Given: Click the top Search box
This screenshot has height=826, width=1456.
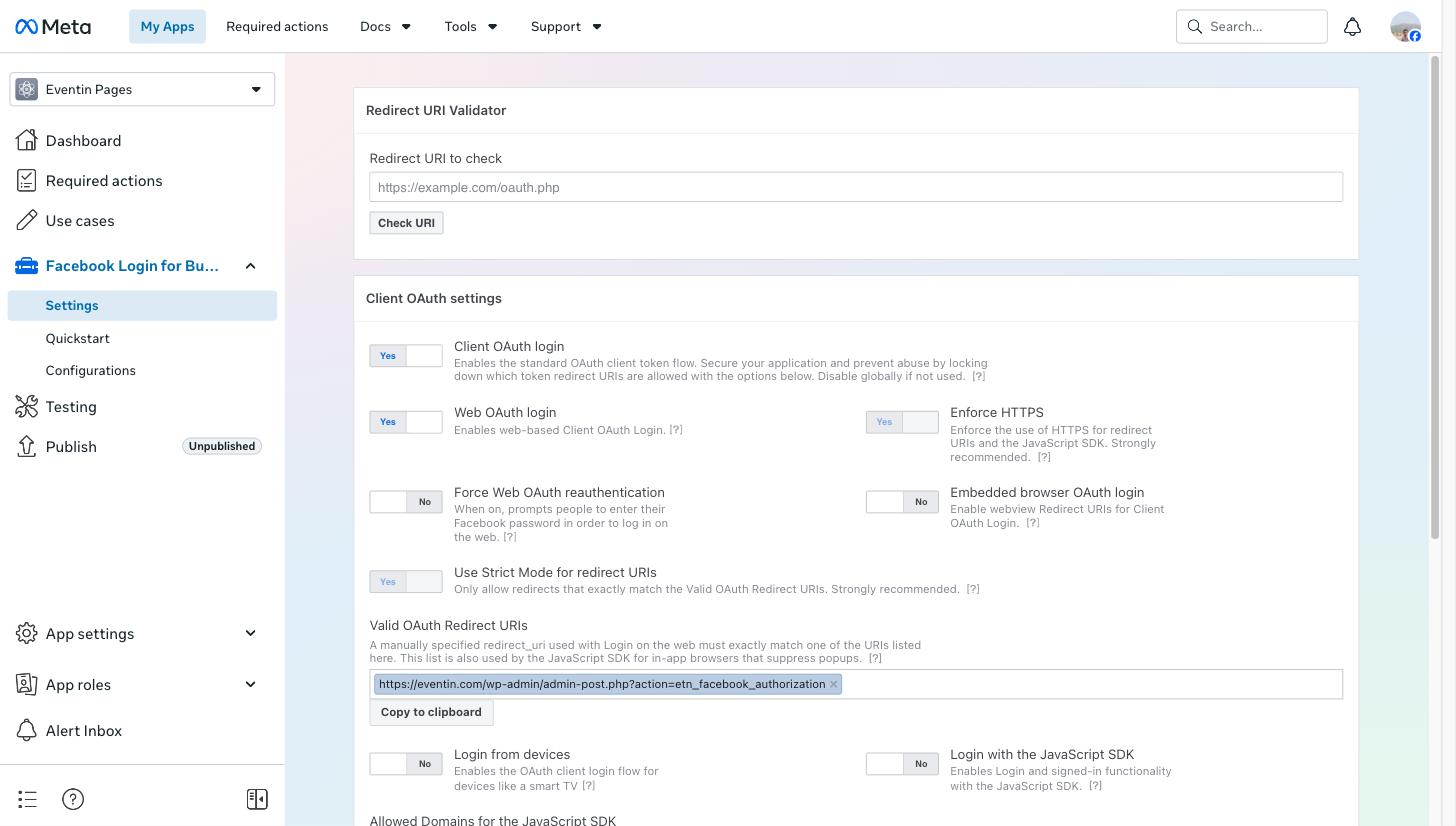Looking at the screenshot, I should click(1252, 27).
